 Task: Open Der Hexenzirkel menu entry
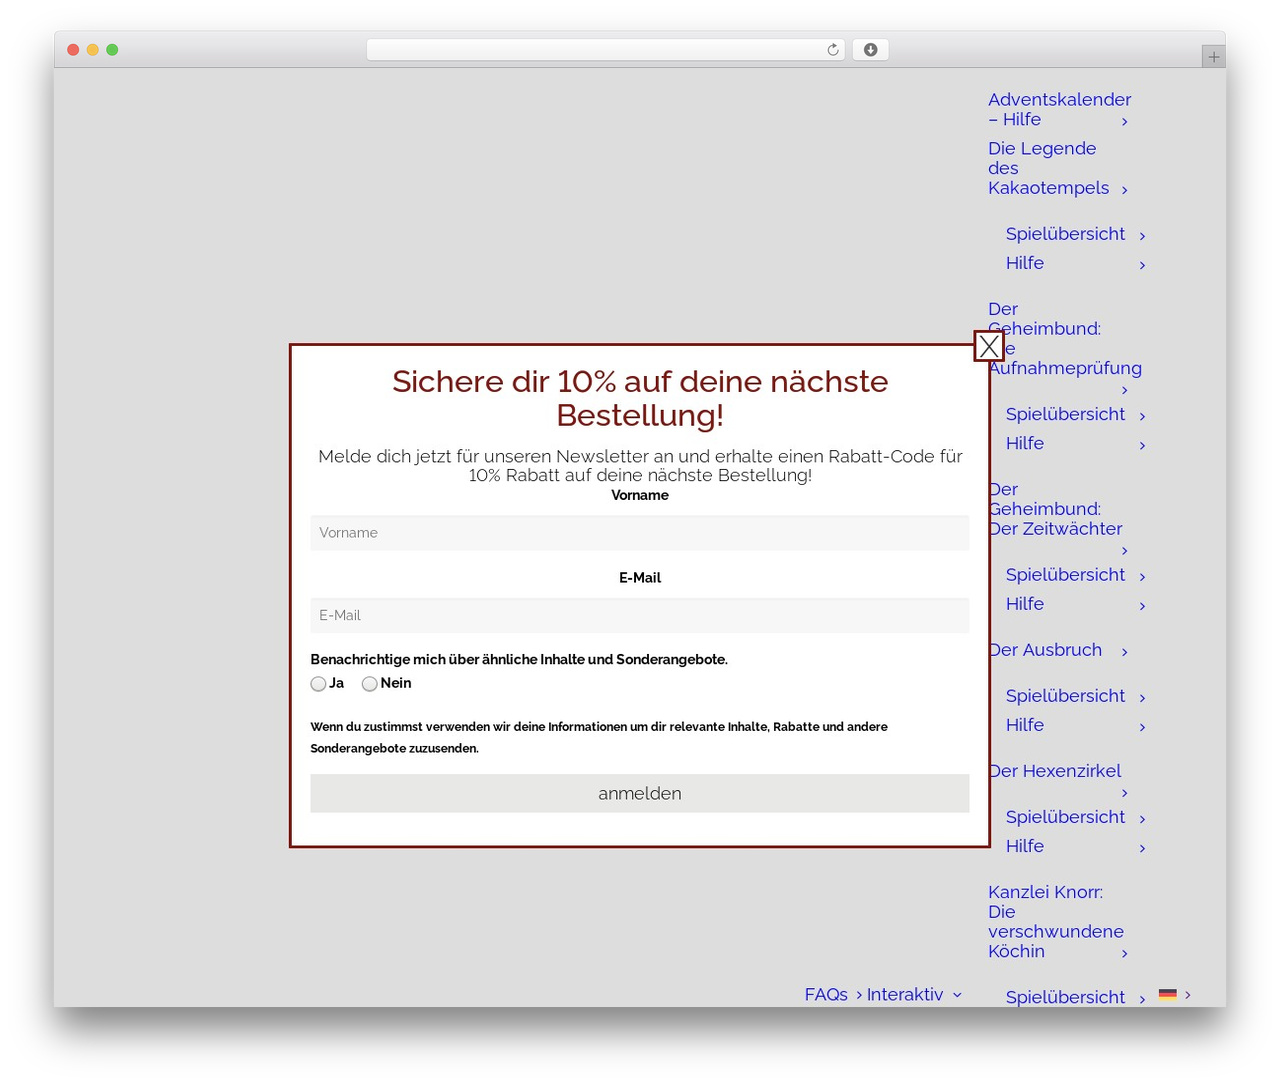(x=1055, y=771)
